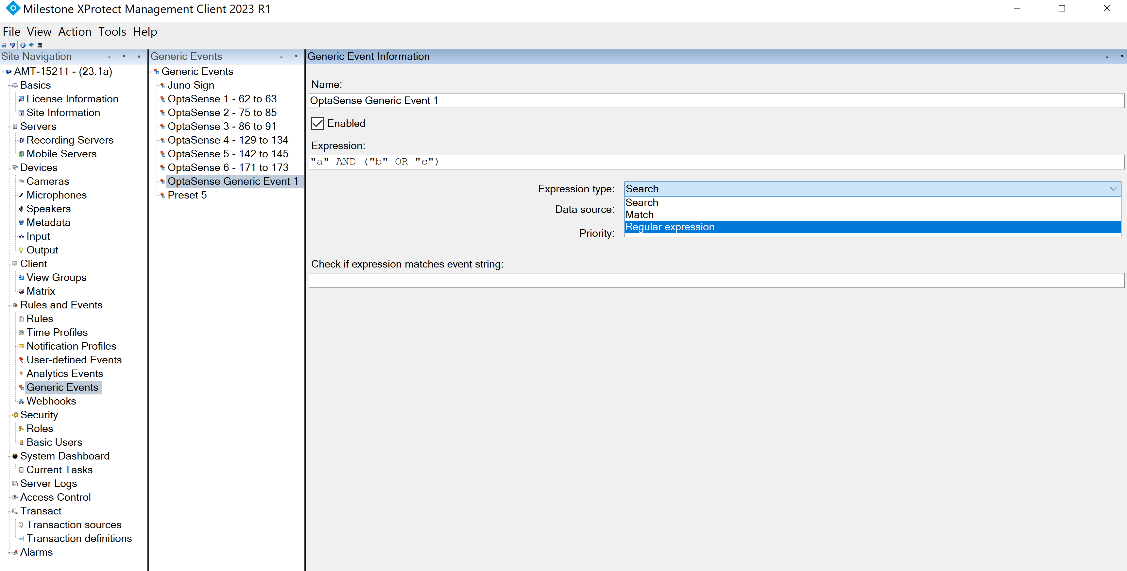Click the event string check field
The image size is (1127, 571).
(x=716, y=280)
